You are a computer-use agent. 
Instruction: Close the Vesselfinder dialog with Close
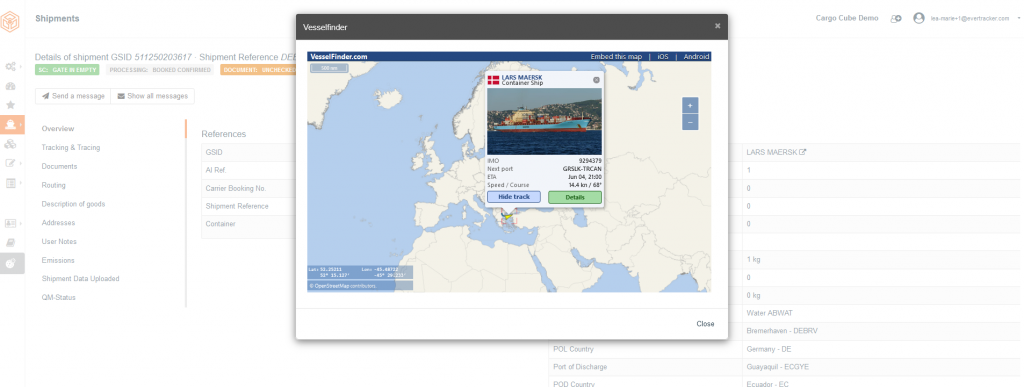pyautogui.click(x=705, y=324)
